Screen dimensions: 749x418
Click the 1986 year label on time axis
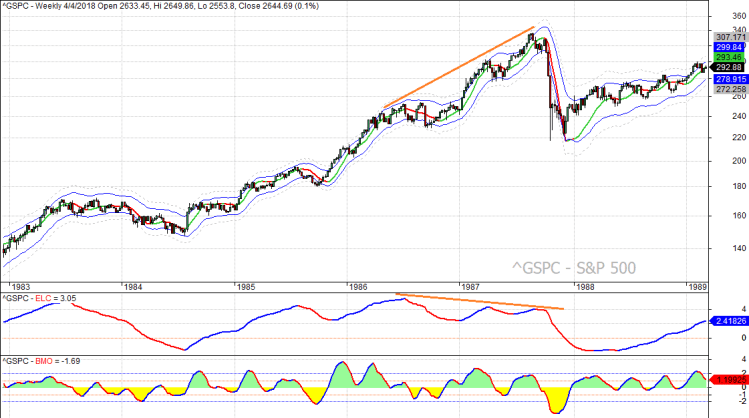[x=358, y=287]
